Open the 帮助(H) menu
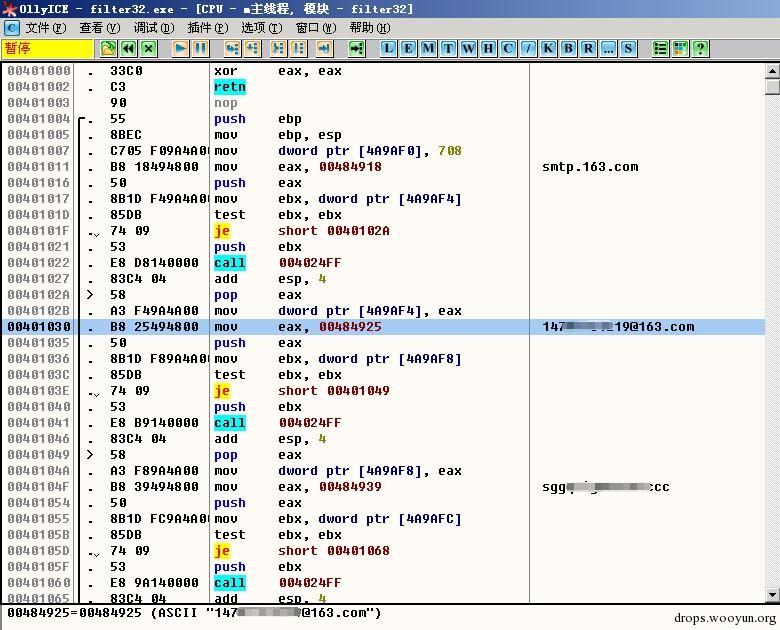780x630 pixels. pyautogui.click(x=370, y=28)
